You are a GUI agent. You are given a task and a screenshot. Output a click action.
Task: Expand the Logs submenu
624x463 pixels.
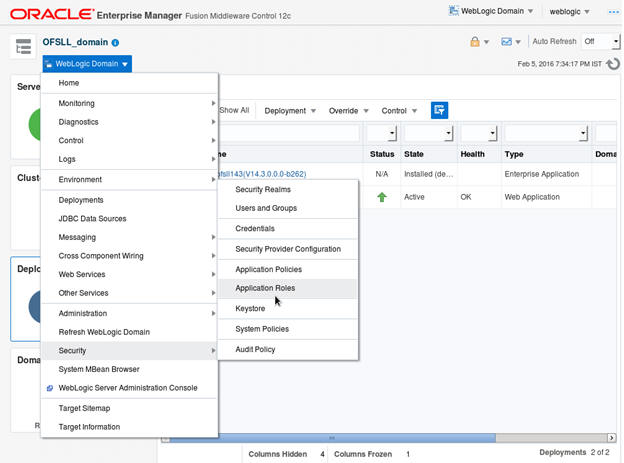[129, 159]
